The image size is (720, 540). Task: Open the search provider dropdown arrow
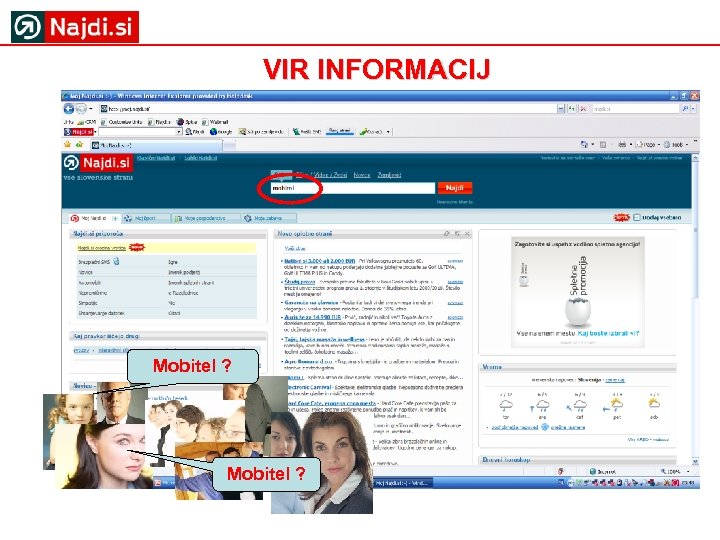coord(693,109)
